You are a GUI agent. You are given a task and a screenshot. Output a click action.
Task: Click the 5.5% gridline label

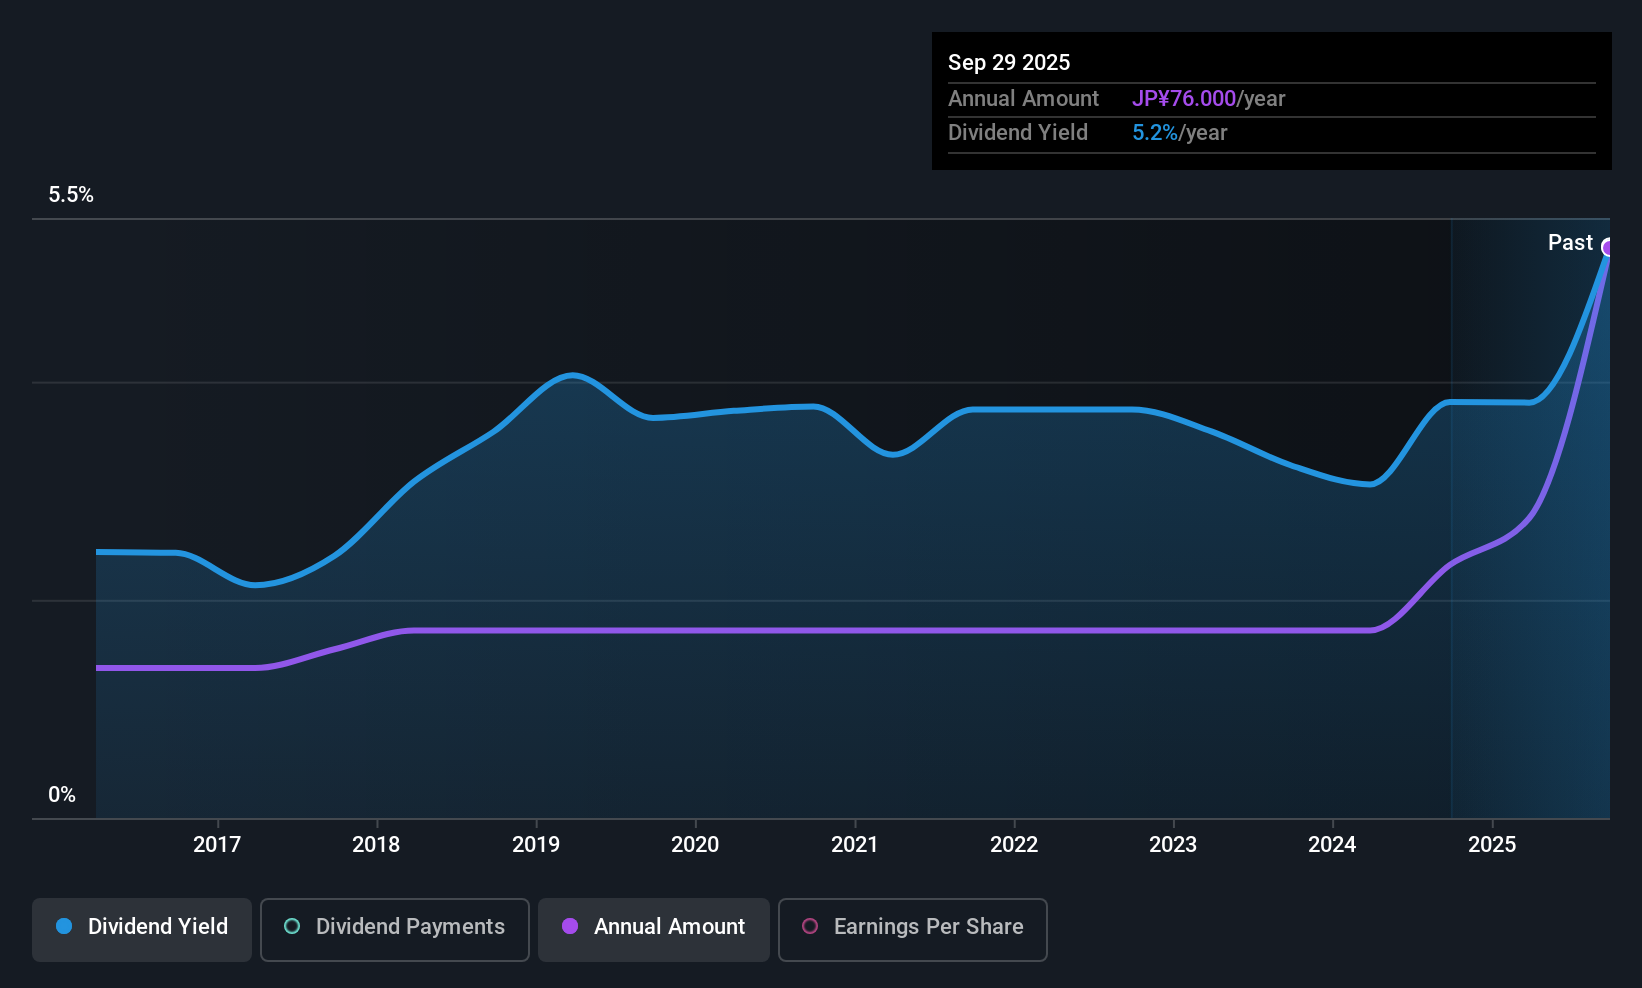click(71, 195)
